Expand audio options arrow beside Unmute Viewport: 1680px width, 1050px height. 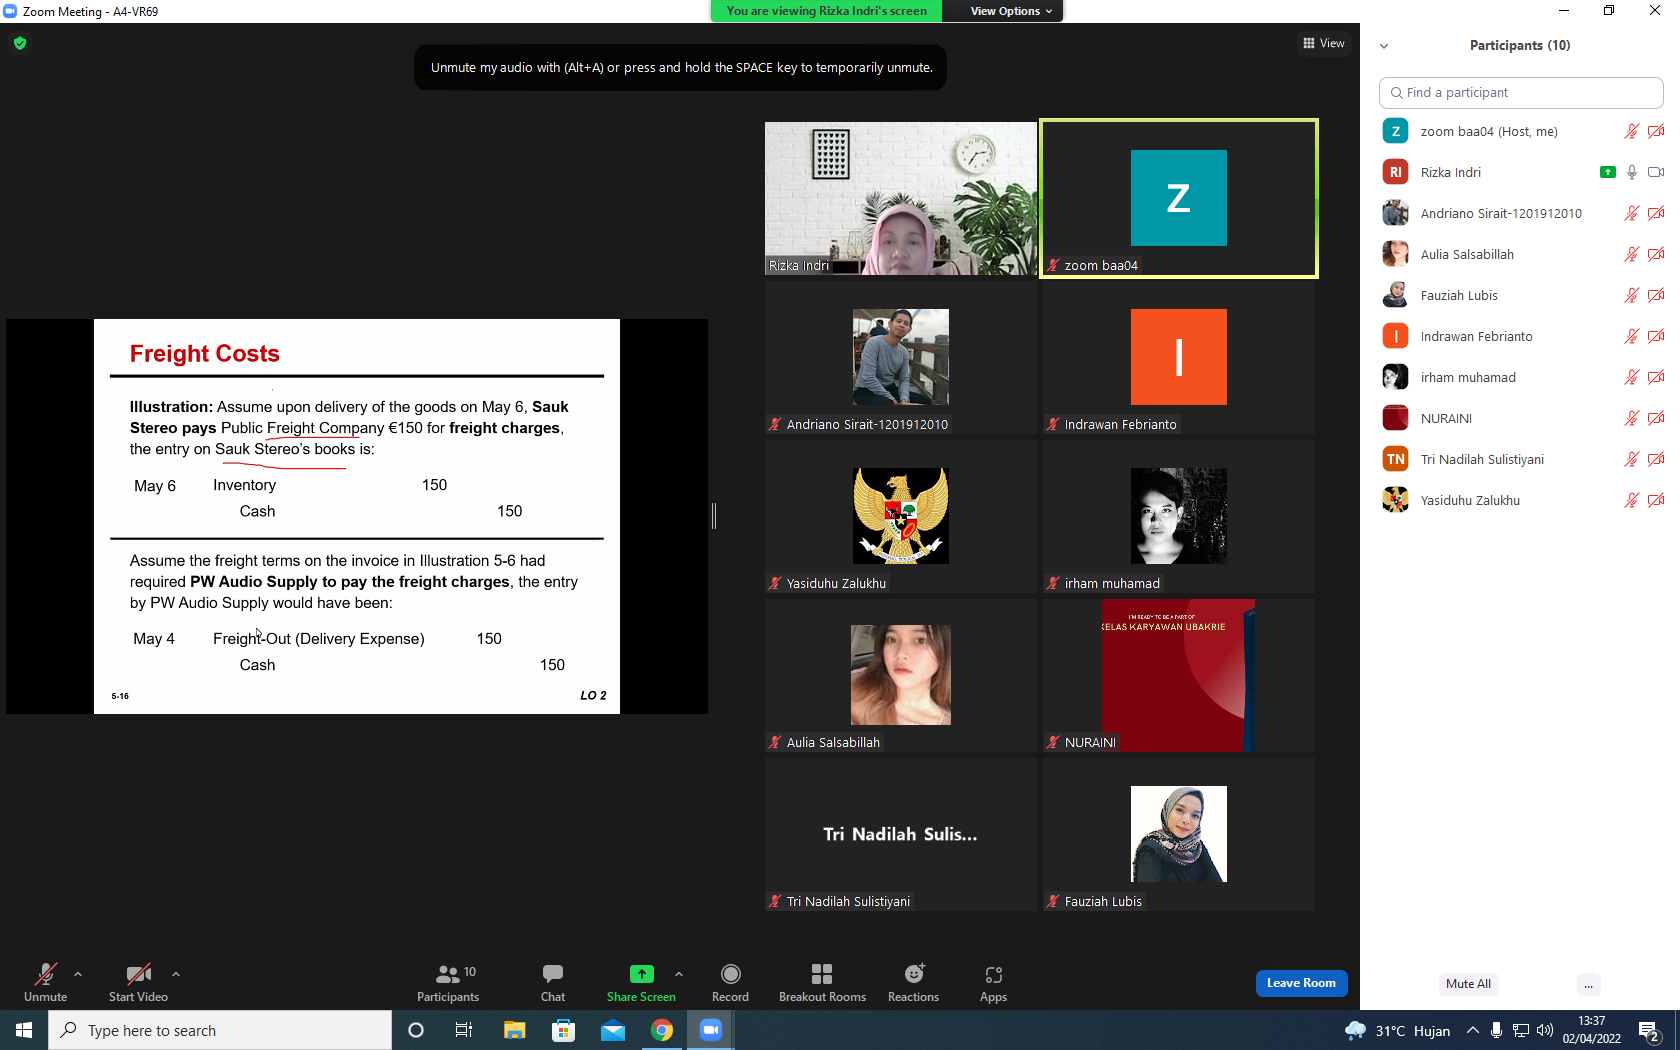coord(78,974)
